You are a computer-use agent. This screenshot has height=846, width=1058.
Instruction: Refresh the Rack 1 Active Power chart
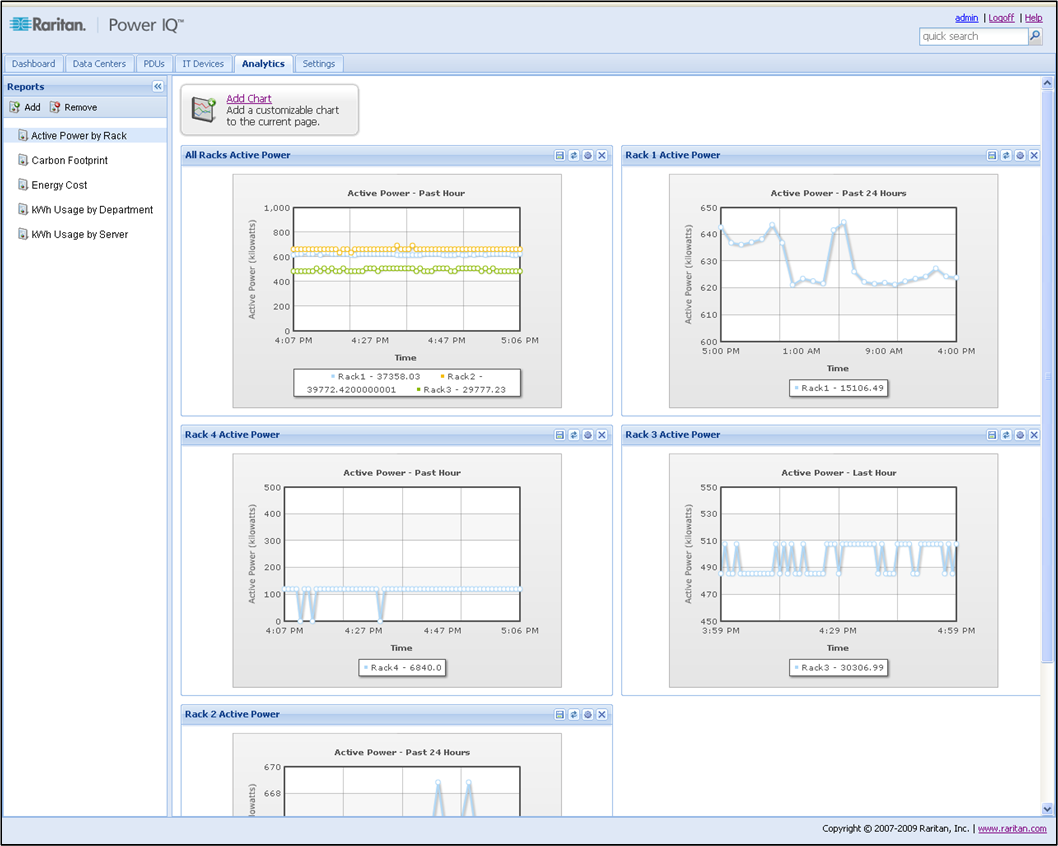coord(1006,155)
